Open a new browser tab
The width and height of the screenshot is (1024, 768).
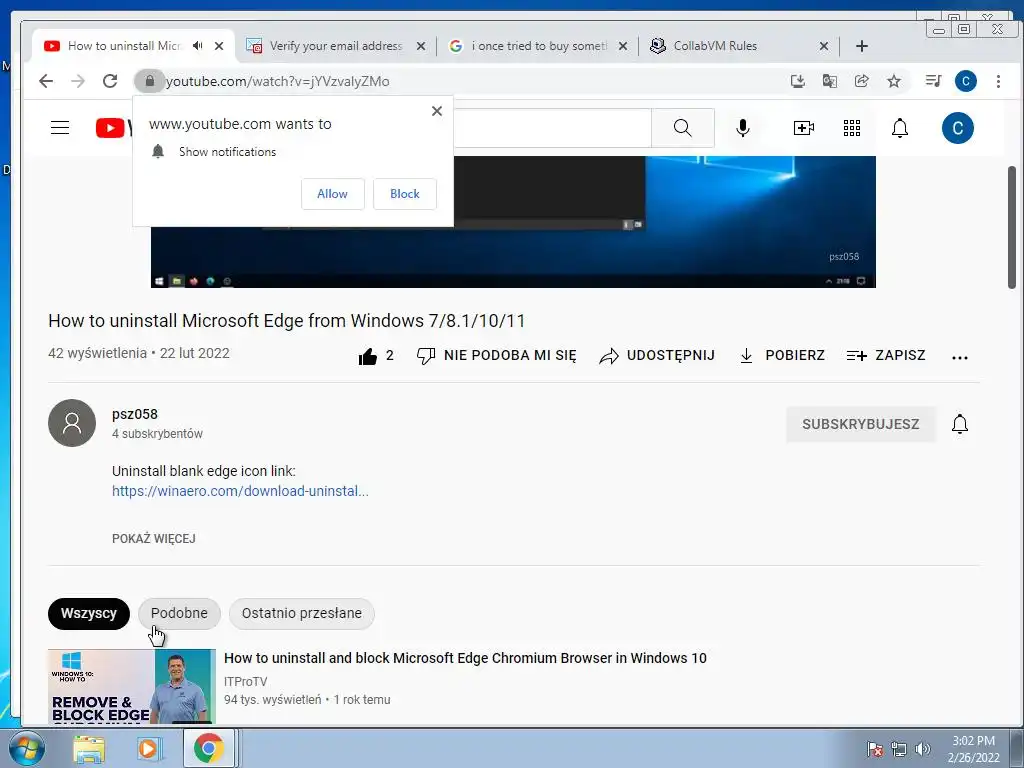pos(861,46)
